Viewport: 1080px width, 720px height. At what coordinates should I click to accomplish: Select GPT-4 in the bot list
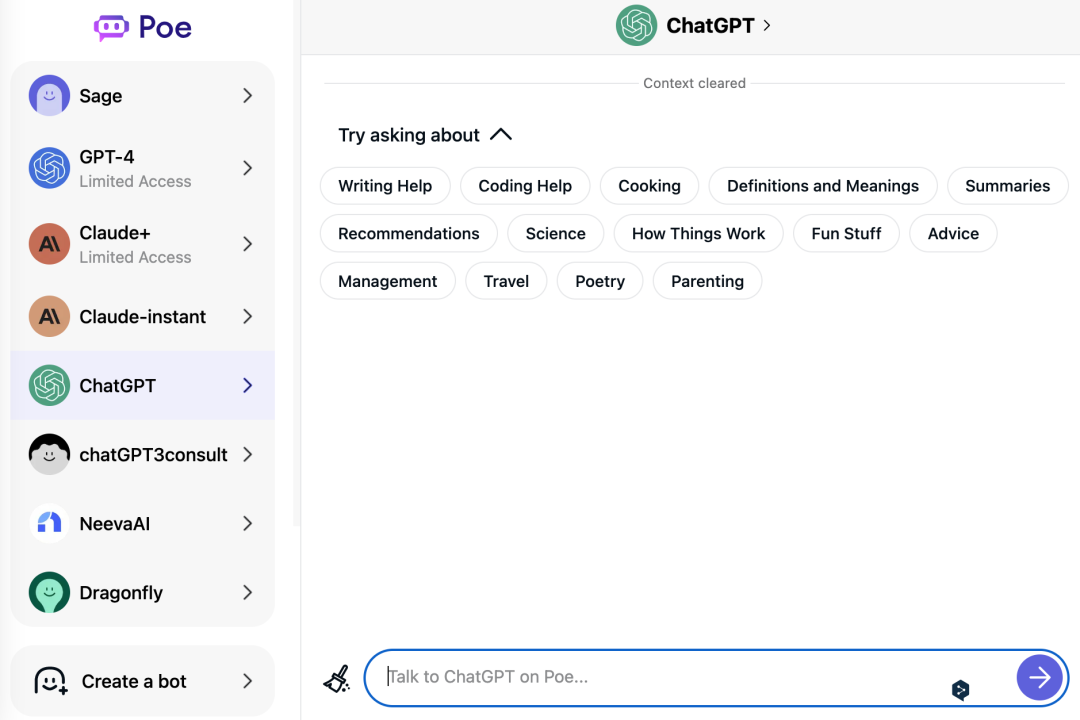(143, 167)
